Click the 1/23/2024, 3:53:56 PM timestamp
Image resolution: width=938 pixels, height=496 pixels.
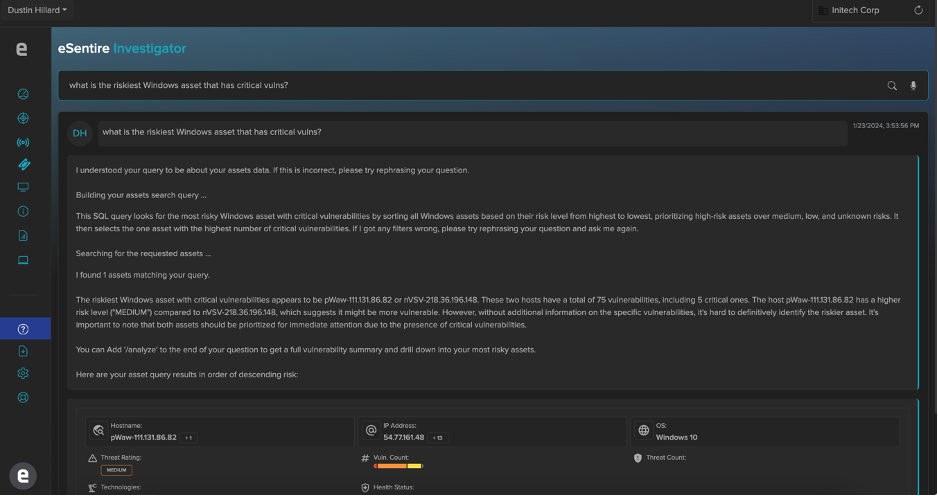point(886,126)
